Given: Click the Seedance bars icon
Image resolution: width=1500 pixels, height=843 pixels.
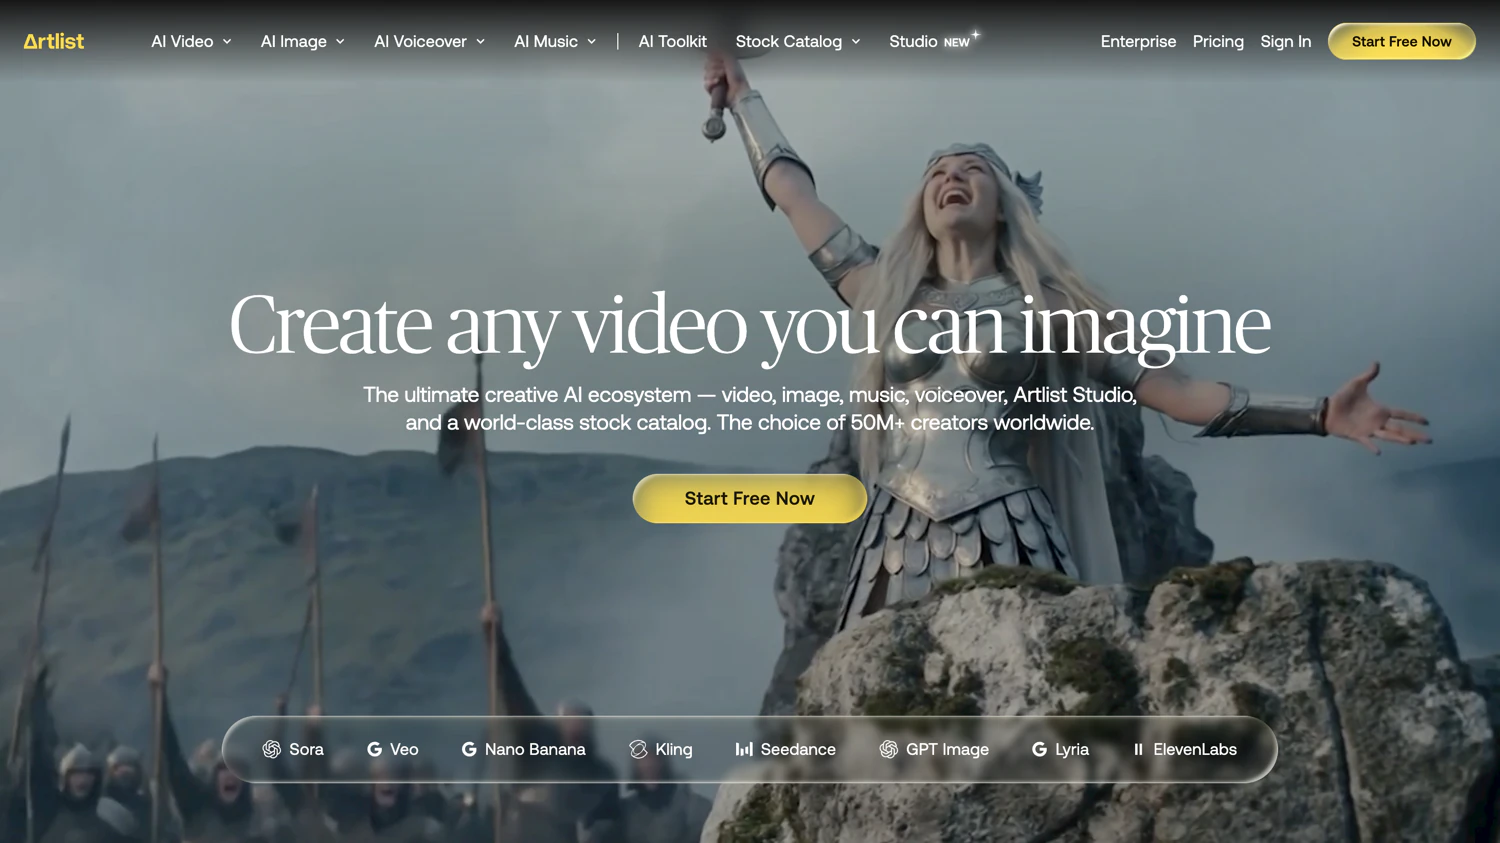Looking at the screenshot, I should click(x=744, y=749).
